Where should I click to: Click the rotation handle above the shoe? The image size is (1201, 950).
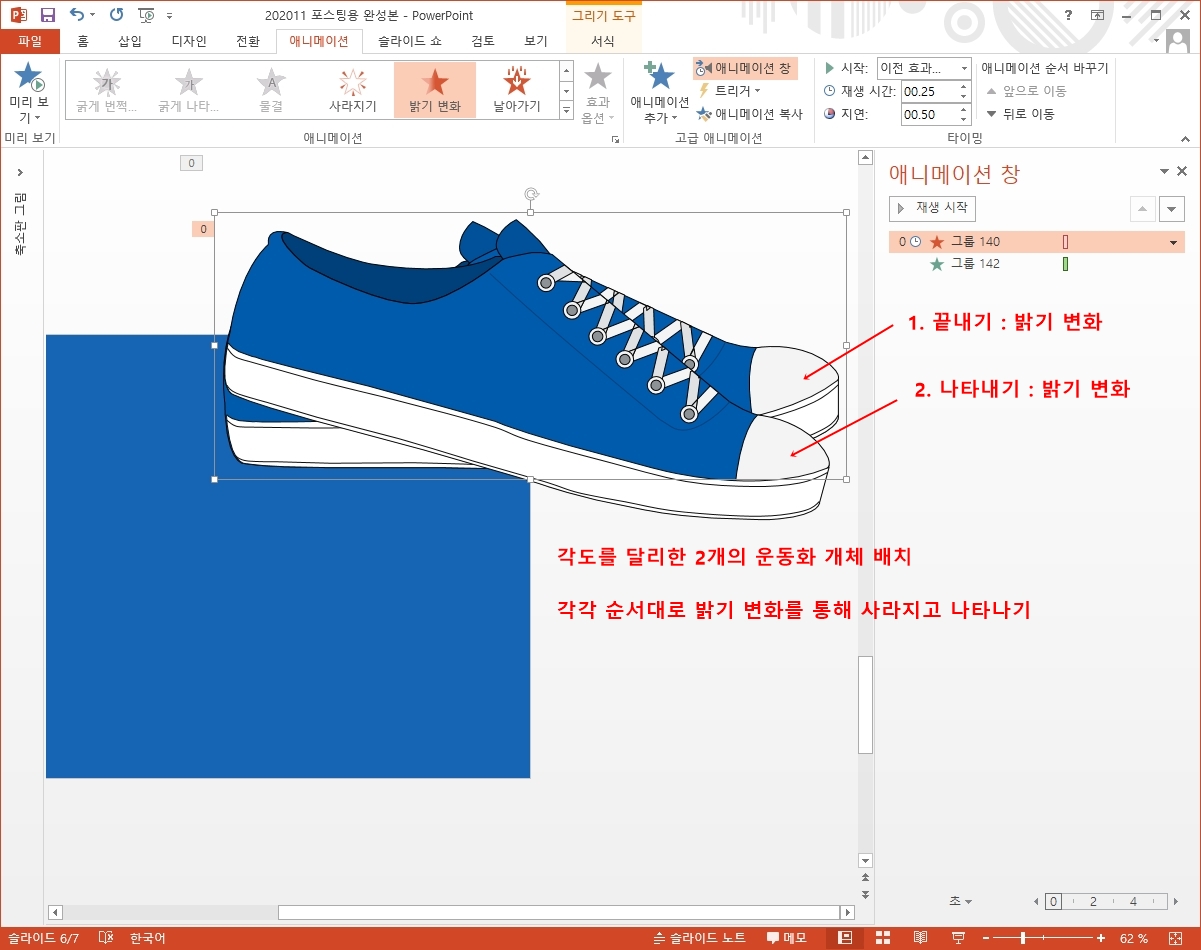click(x=531, y=194)
